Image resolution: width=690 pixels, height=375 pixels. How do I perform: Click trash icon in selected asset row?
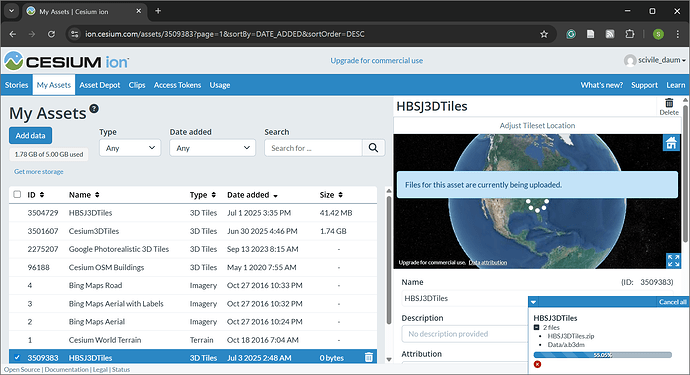(369, 357)
